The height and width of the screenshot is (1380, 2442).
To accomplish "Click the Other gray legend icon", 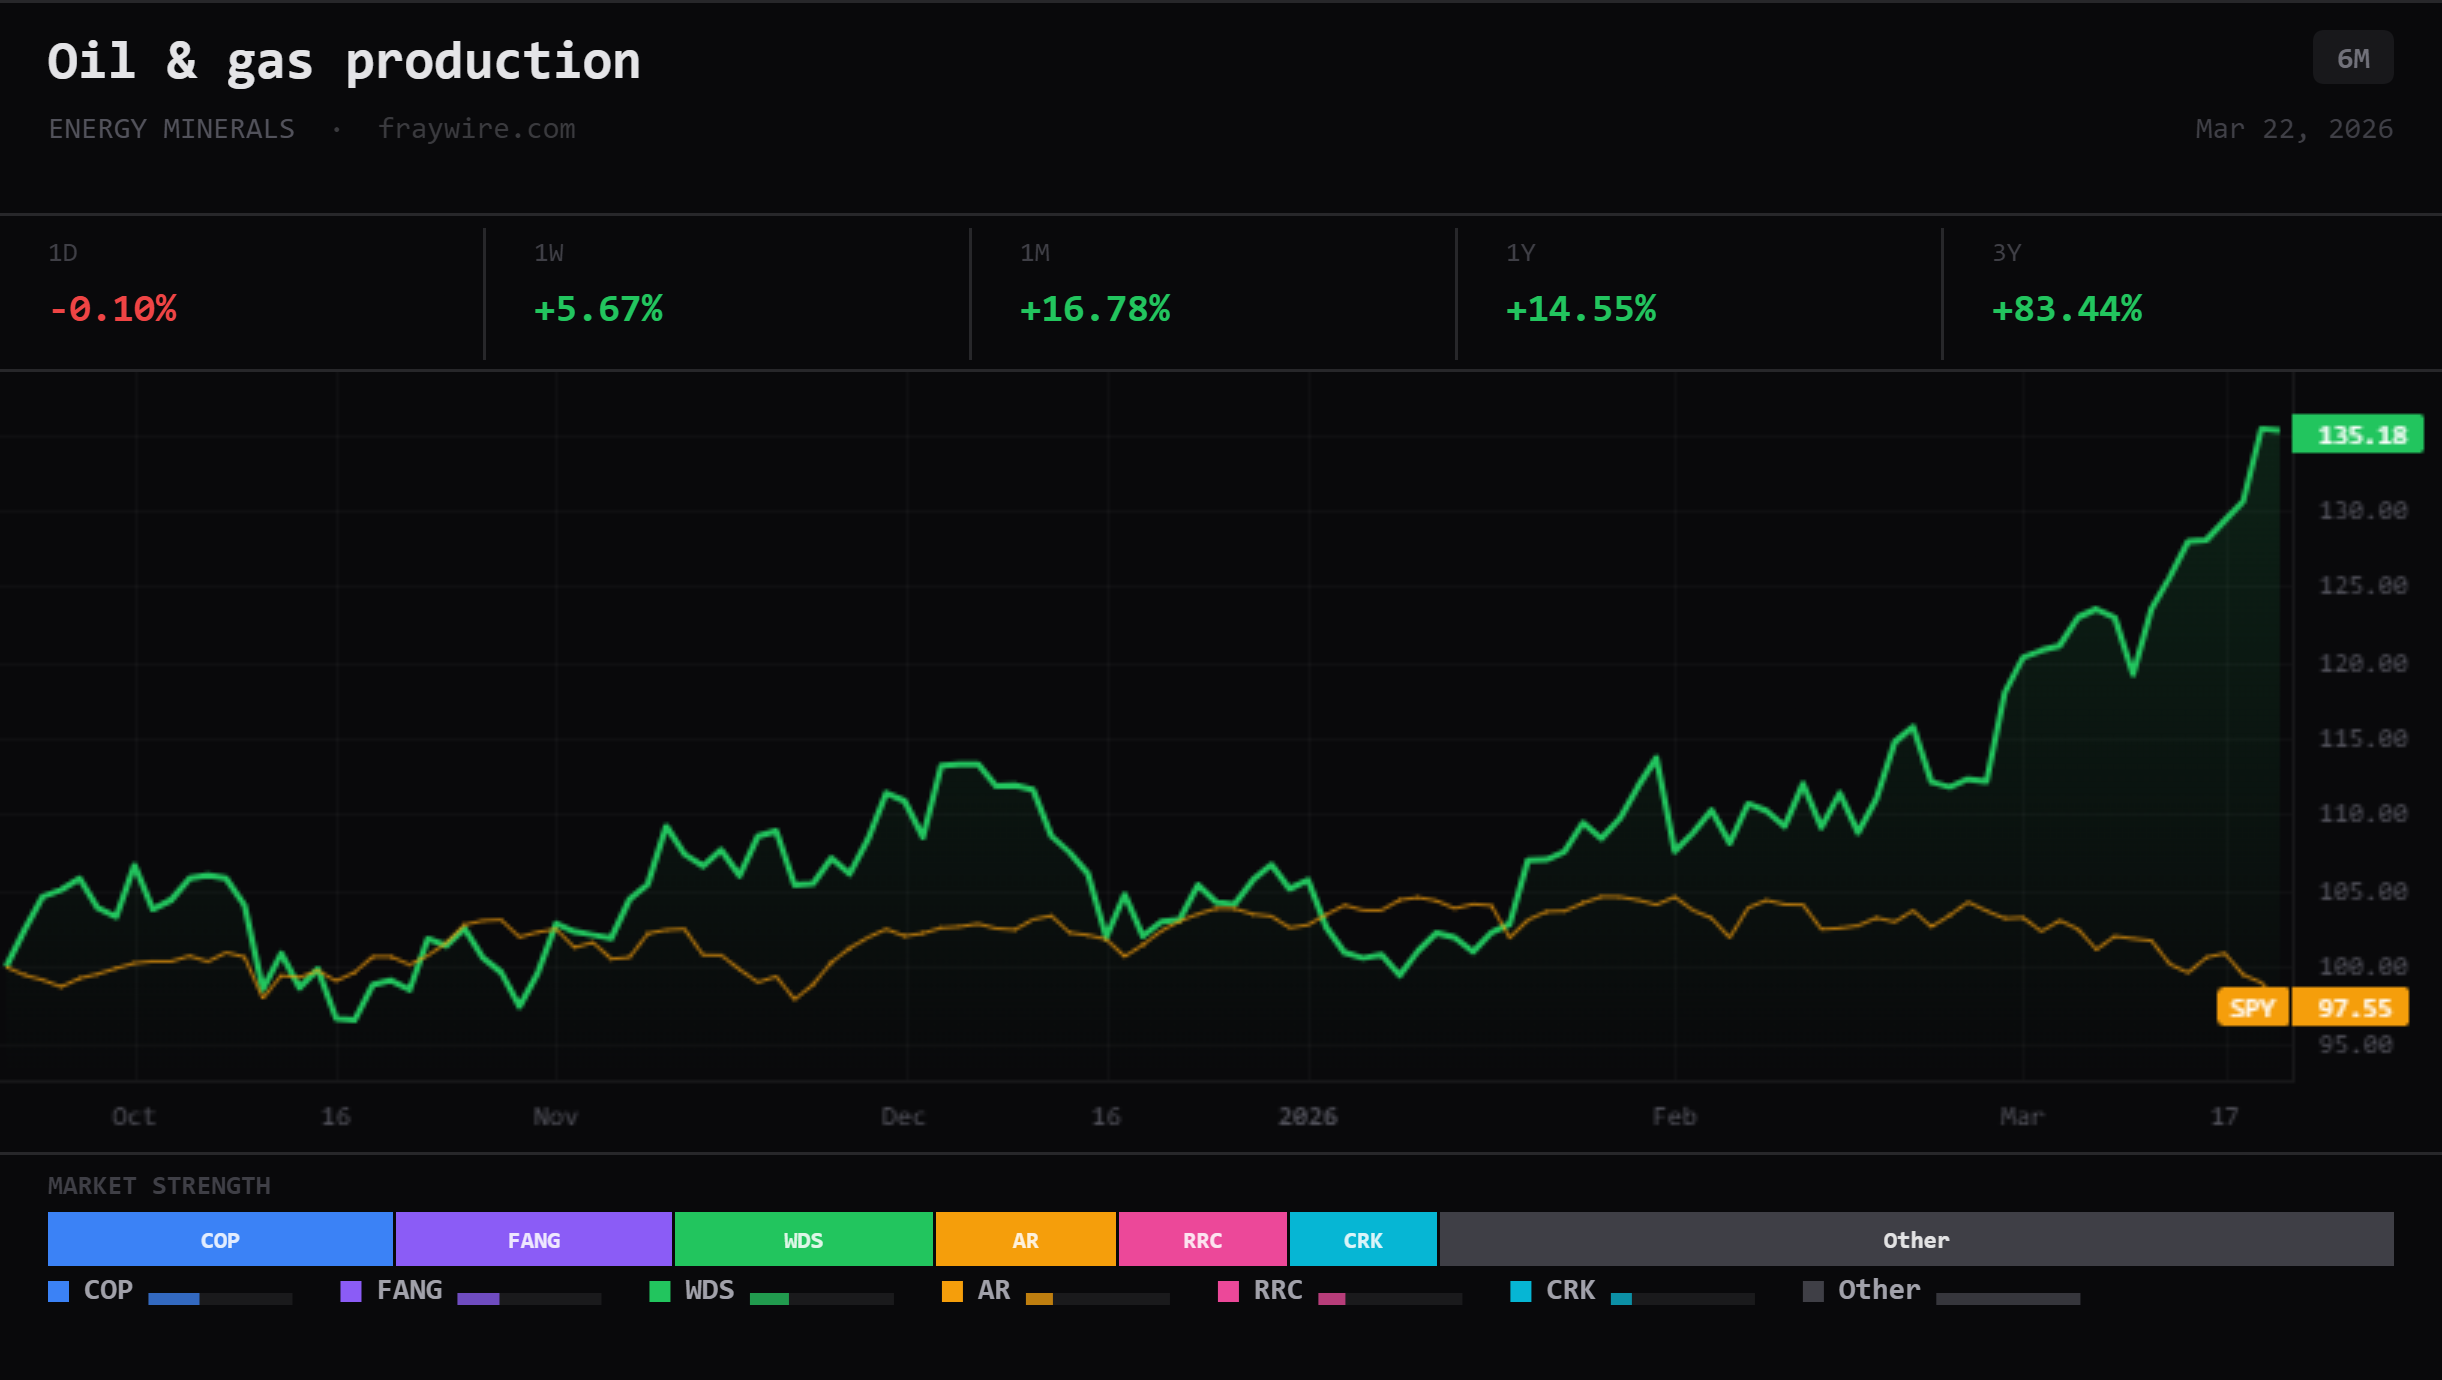I will 1812,1291.
